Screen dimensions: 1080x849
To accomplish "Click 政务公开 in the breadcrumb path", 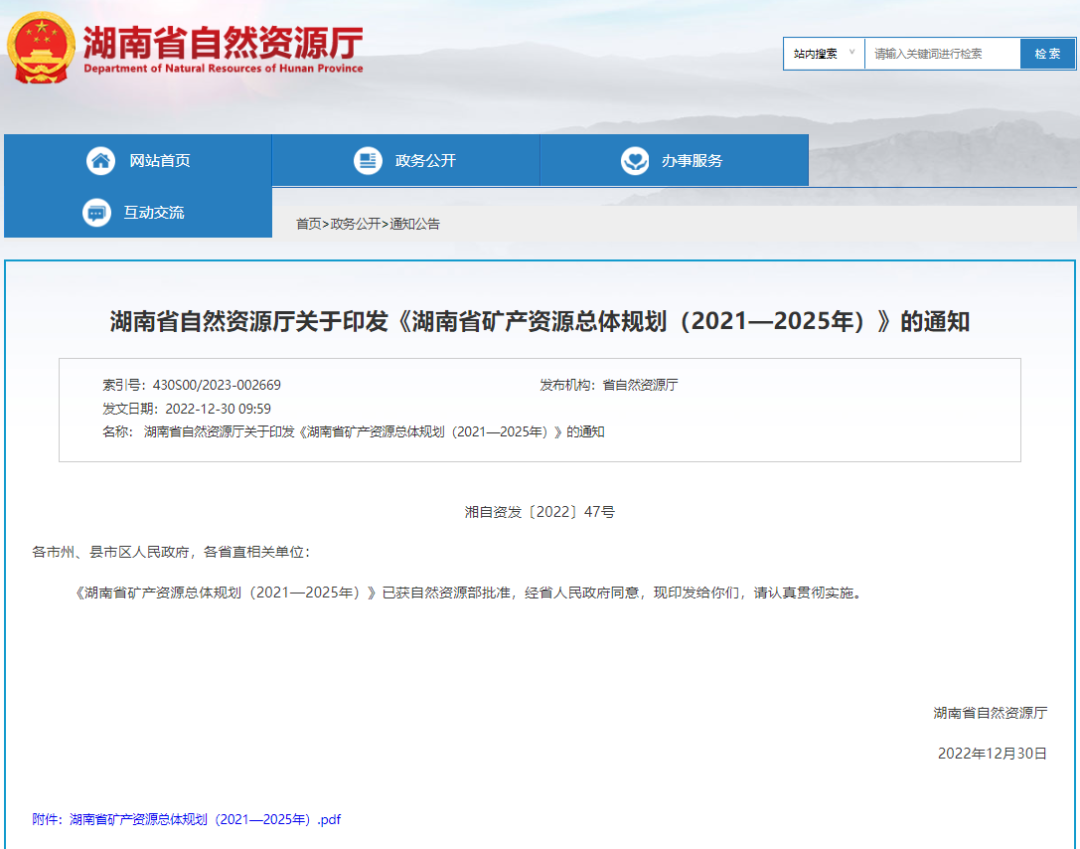I will 356,224.
